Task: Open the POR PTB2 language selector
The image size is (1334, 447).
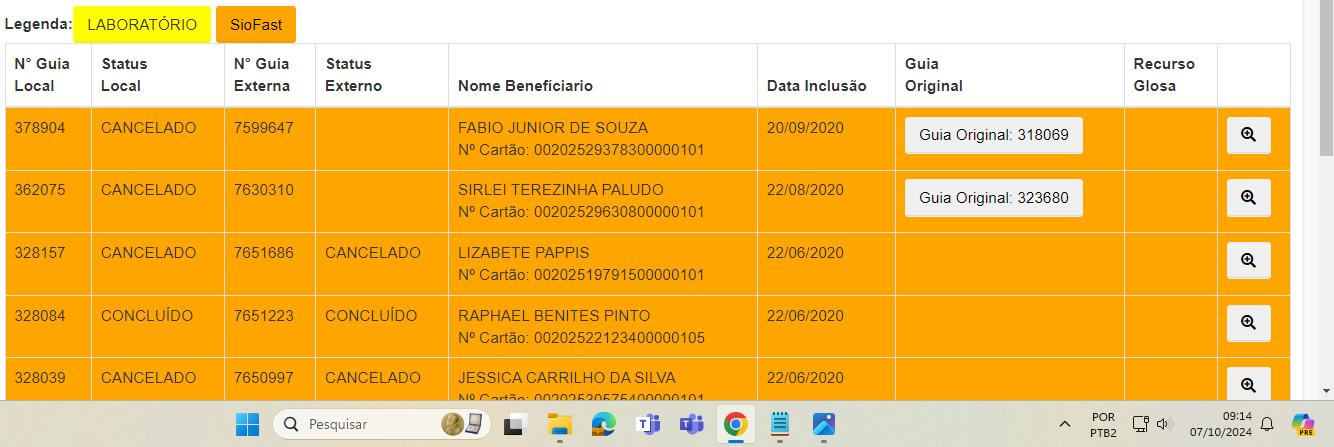Action: click(x=1103, y=424)
